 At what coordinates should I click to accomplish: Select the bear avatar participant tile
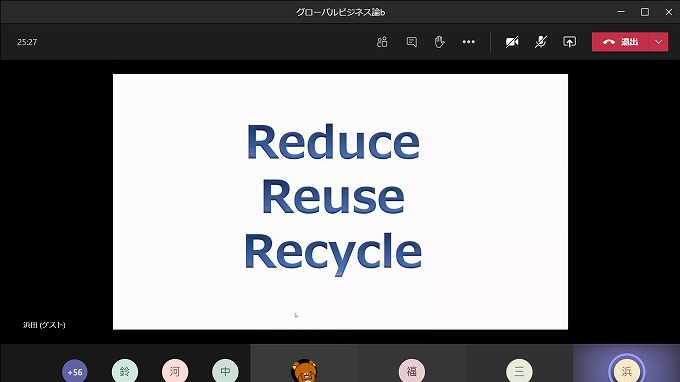coord(304,363)
